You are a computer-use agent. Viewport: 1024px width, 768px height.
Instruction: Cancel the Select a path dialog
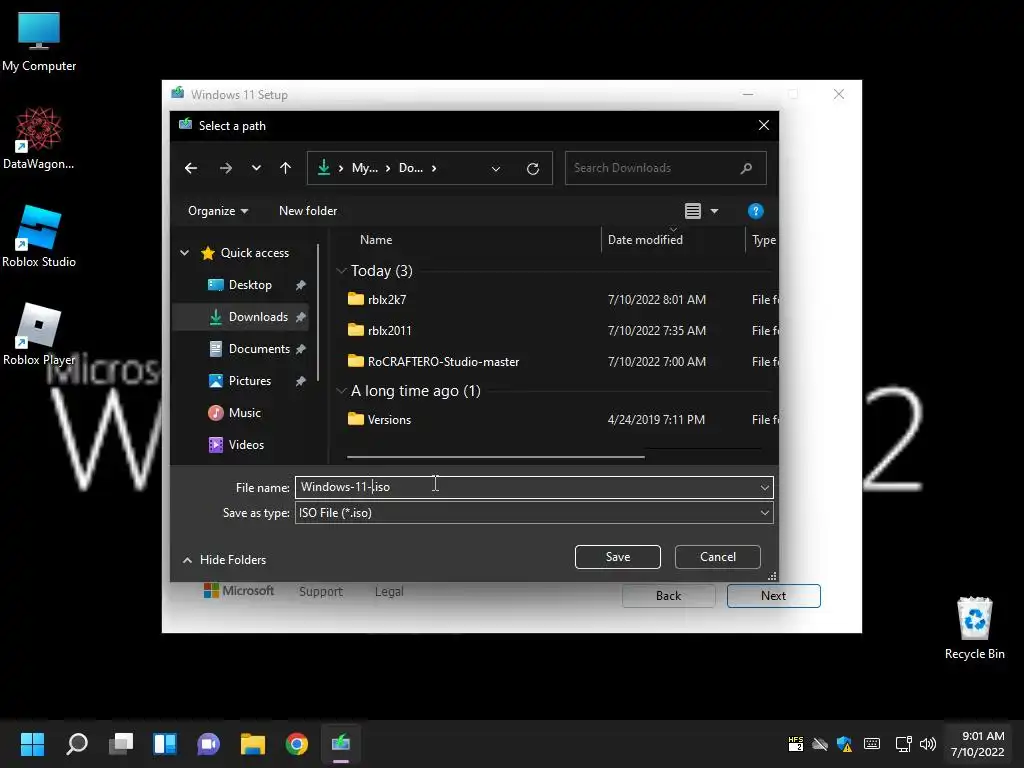click(x=718, y=557)
